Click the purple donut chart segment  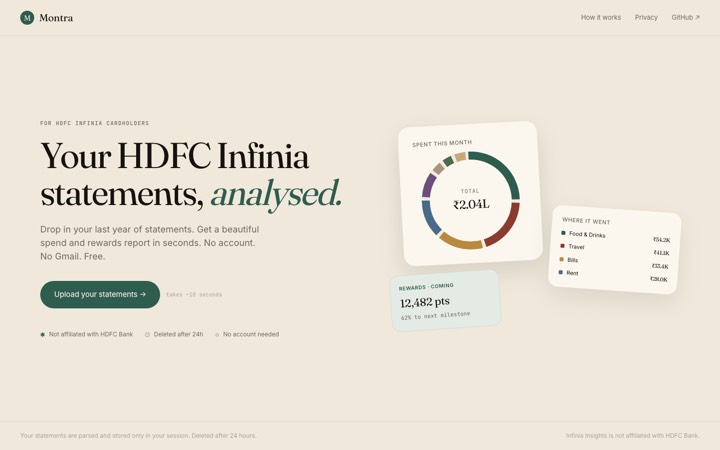pos(429,185)
